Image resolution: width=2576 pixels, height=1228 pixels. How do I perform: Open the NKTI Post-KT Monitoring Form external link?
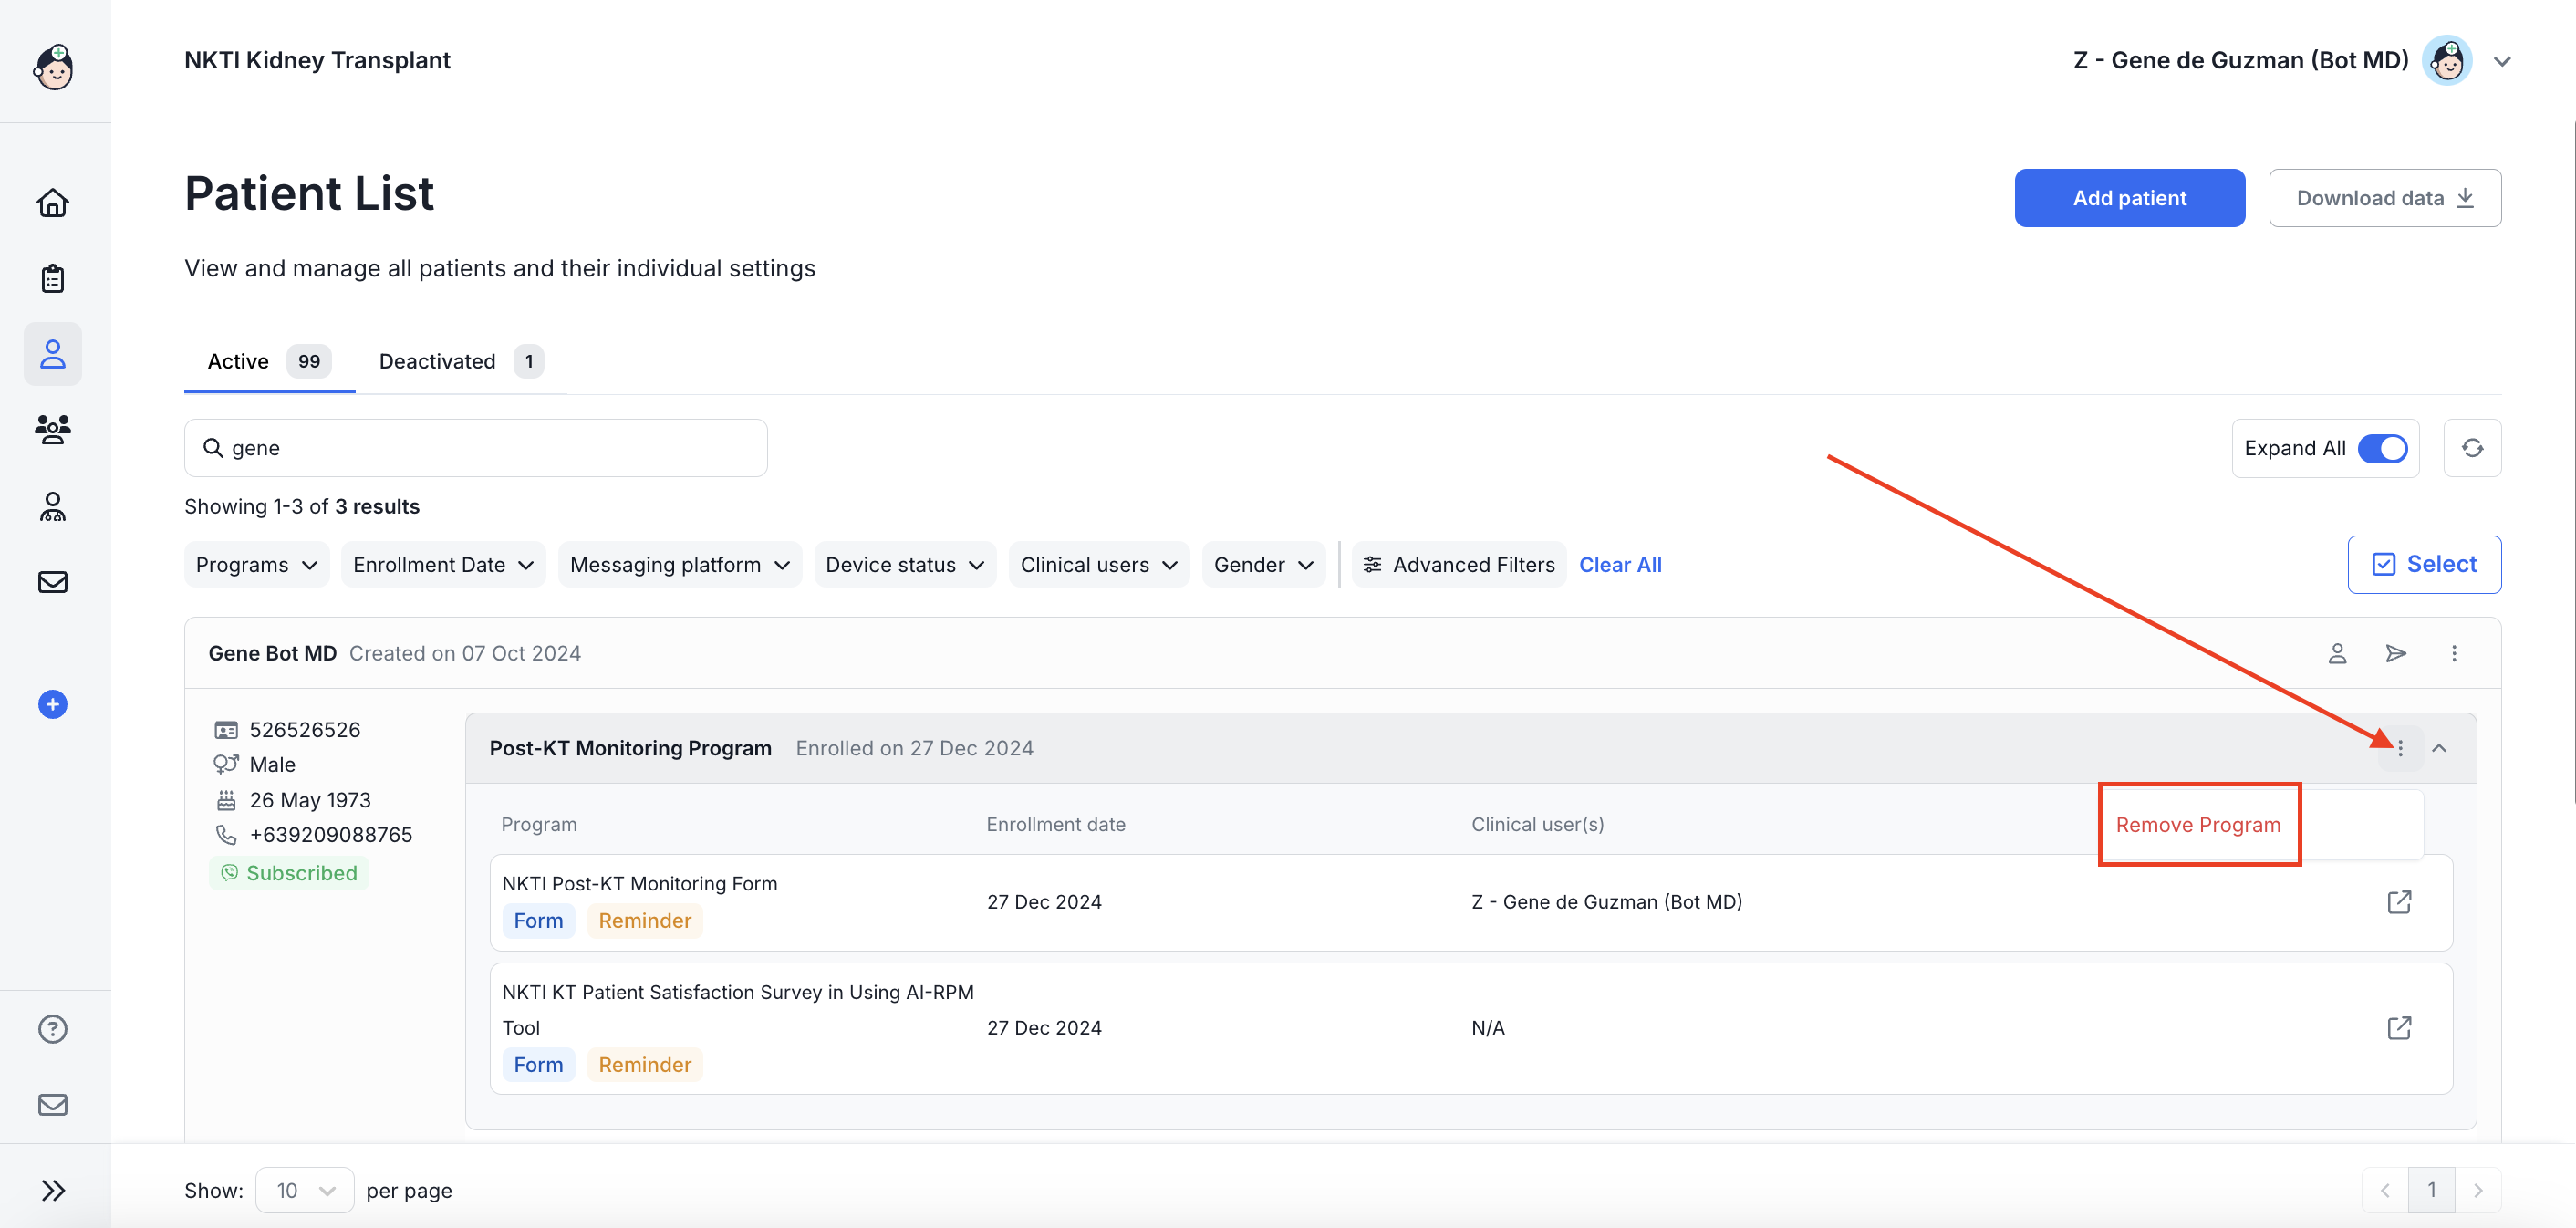(x=2399, y=902)
